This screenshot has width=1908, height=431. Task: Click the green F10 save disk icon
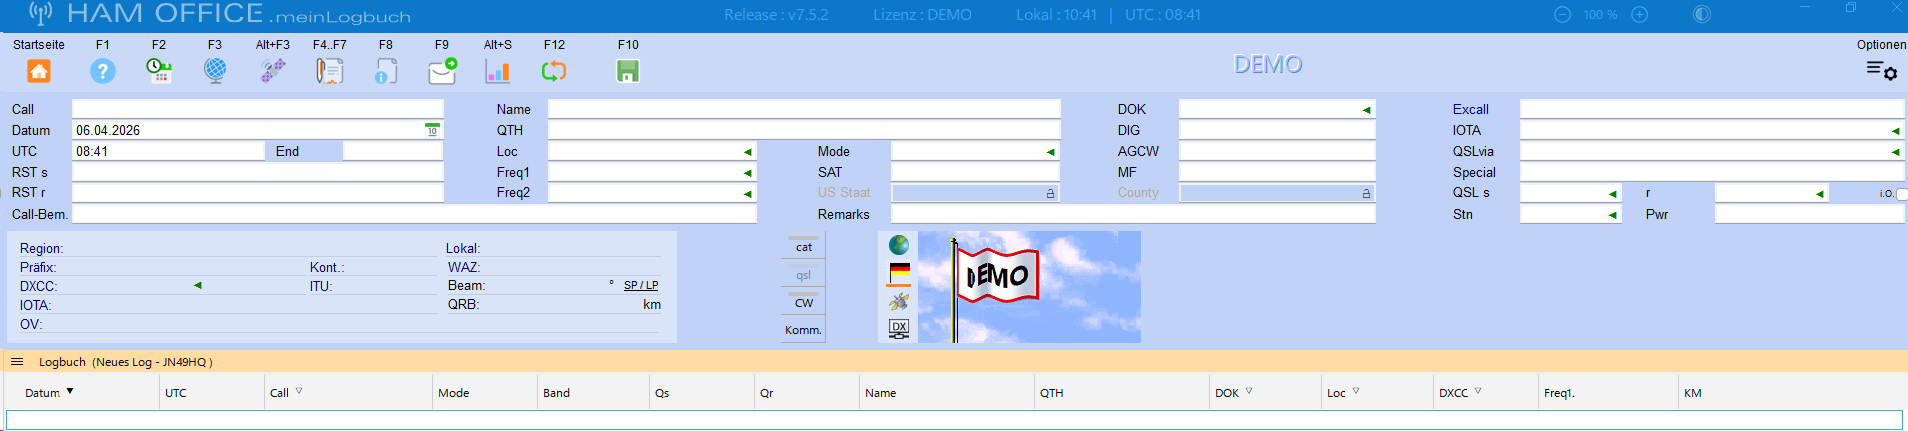click(628, 71)
